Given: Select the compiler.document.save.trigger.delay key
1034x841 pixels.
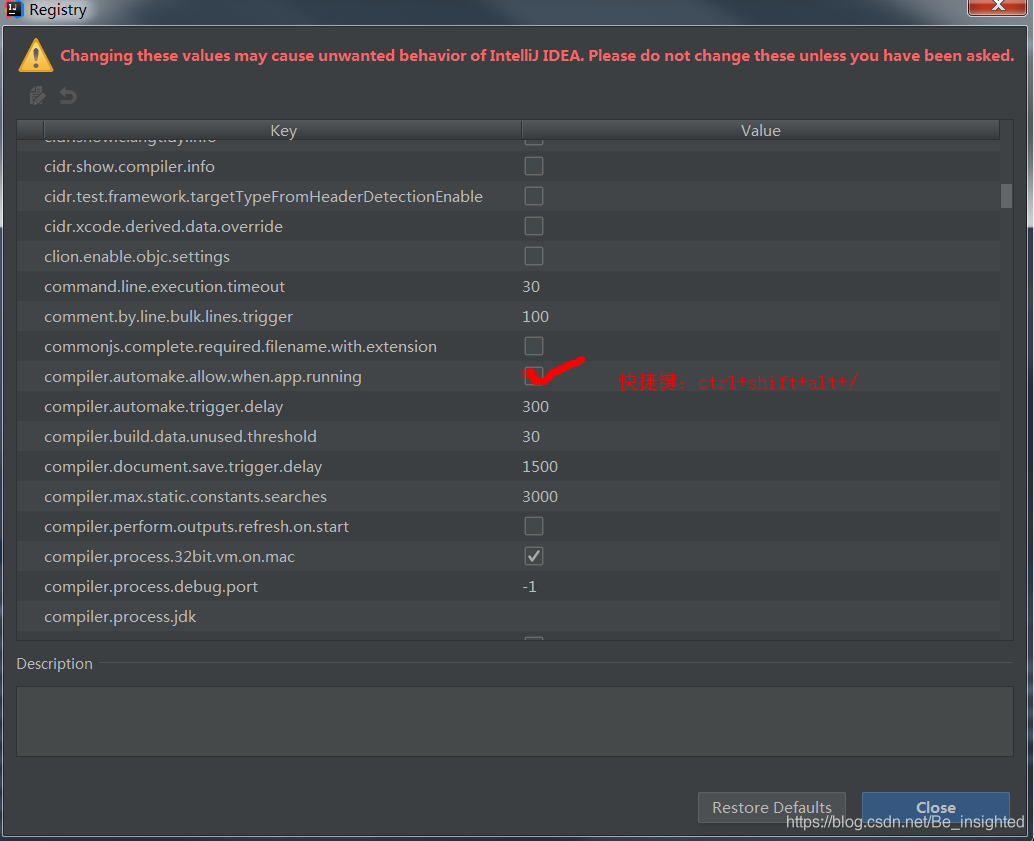Looking at the screenshot, I should [183, 466].
